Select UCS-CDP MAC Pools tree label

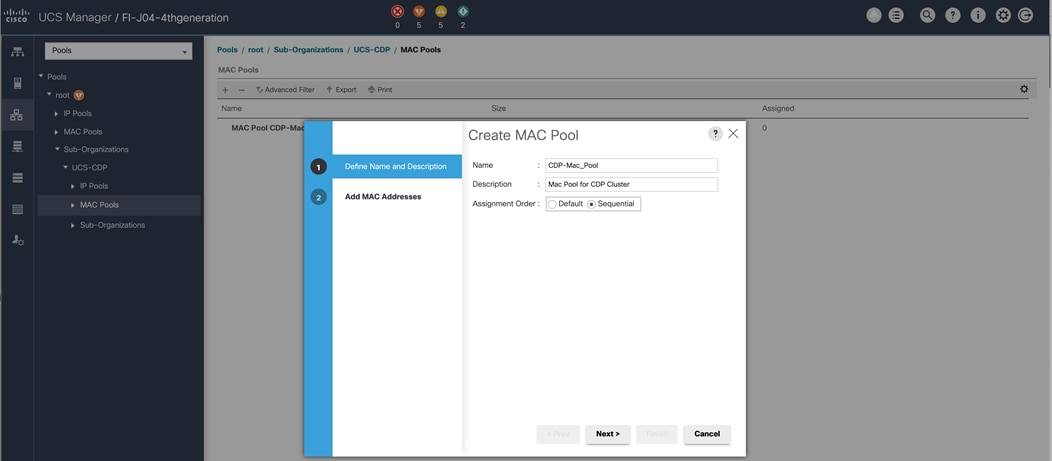(99, 205)
